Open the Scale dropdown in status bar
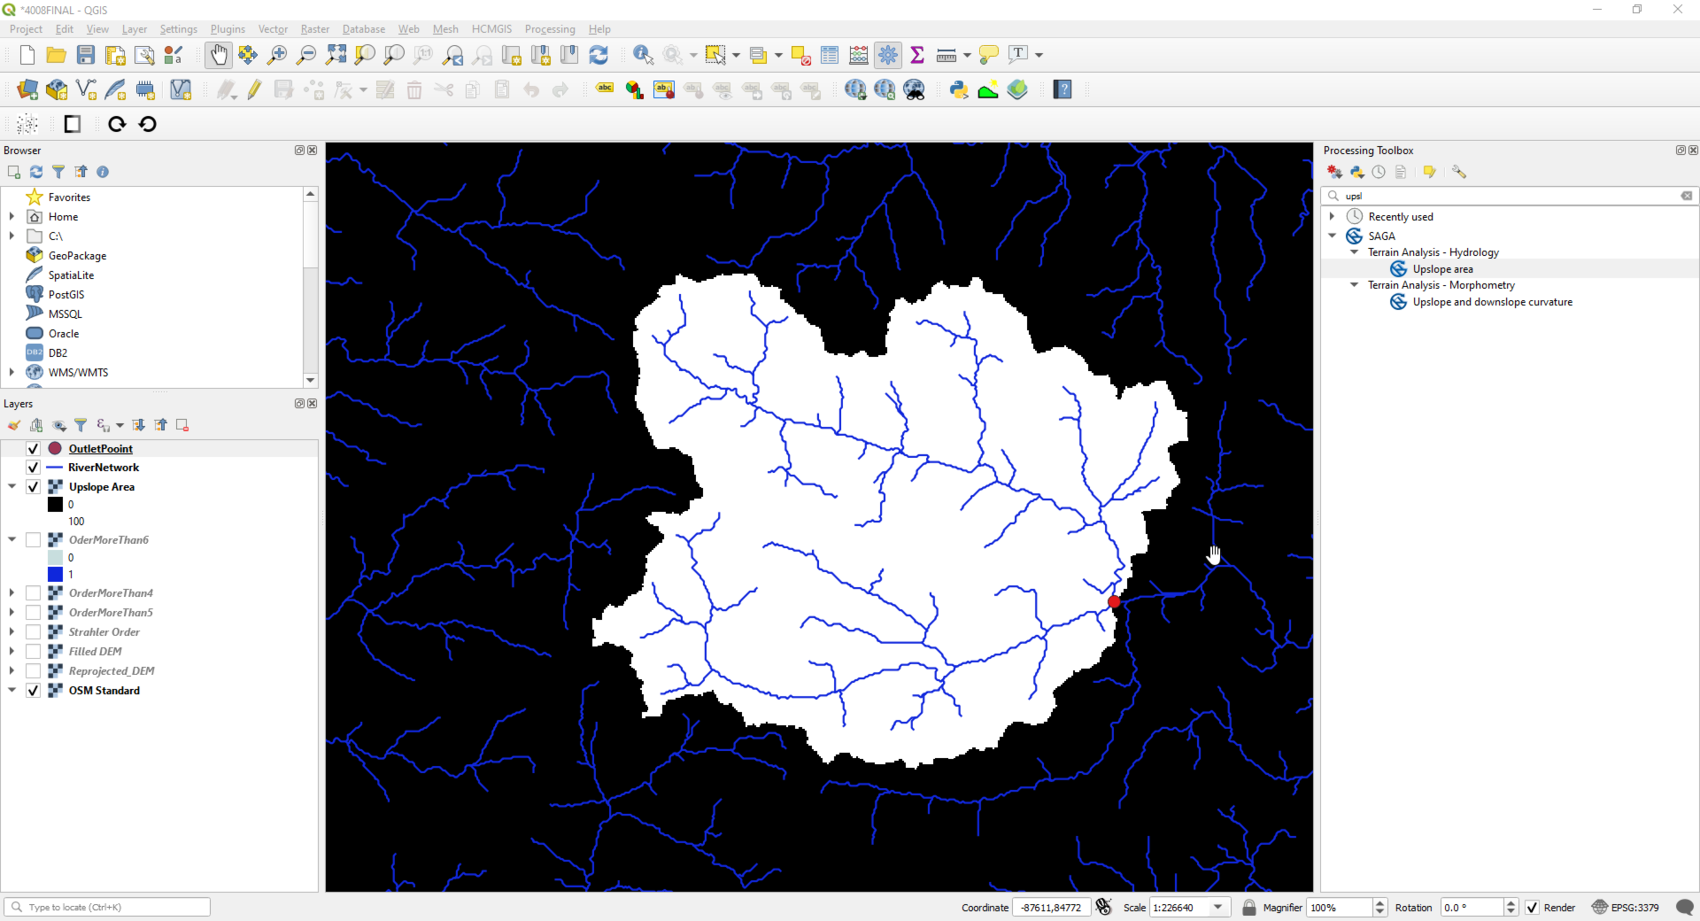Viewport: 1700px width, 921px height. [x=1221, y=907]
